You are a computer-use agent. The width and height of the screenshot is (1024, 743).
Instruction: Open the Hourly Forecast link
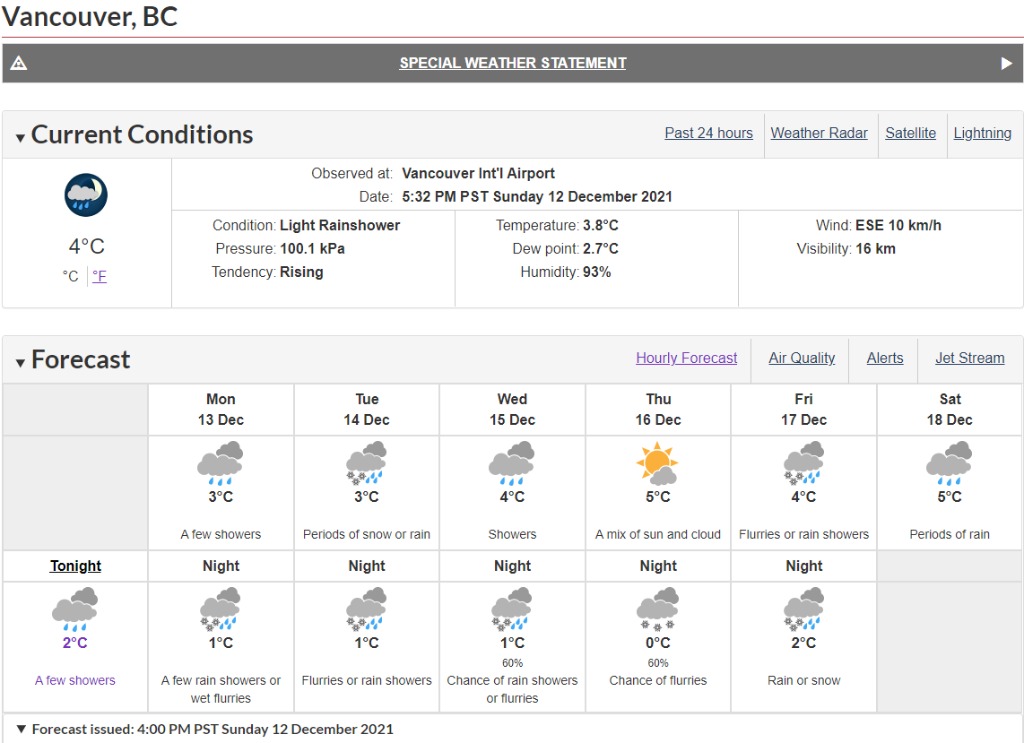pos(686,358)
